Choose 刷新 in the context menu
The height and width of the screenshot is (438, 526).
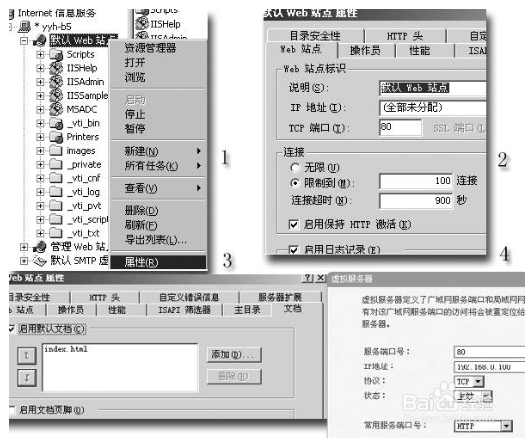[158, 225]
